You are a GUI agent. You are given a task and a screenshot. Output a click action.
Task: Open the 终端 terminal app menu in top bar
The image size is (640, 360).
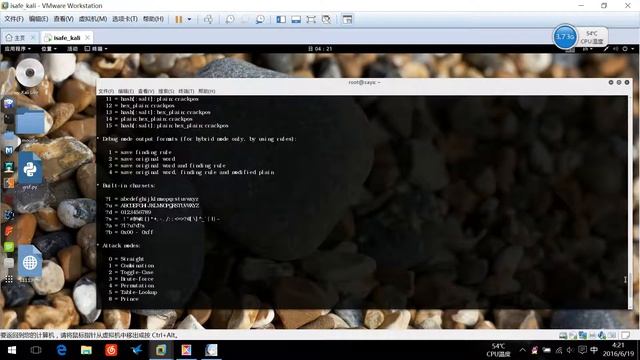(96, 49)
